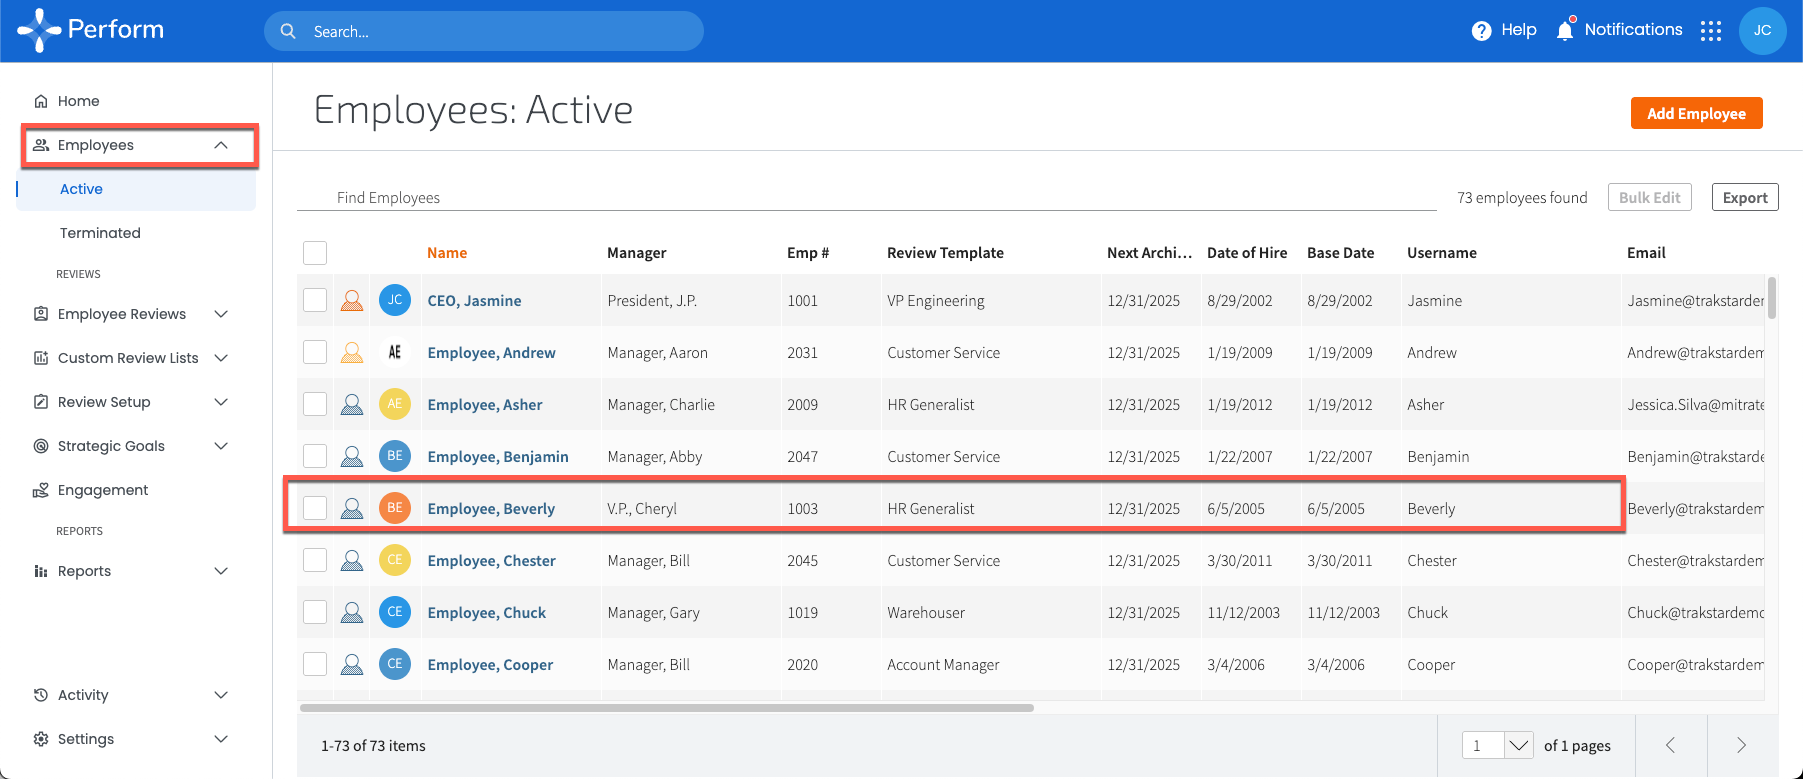Open the page number dropdown
This screenshot has height=779, width=1803.
pos(1519,745)
